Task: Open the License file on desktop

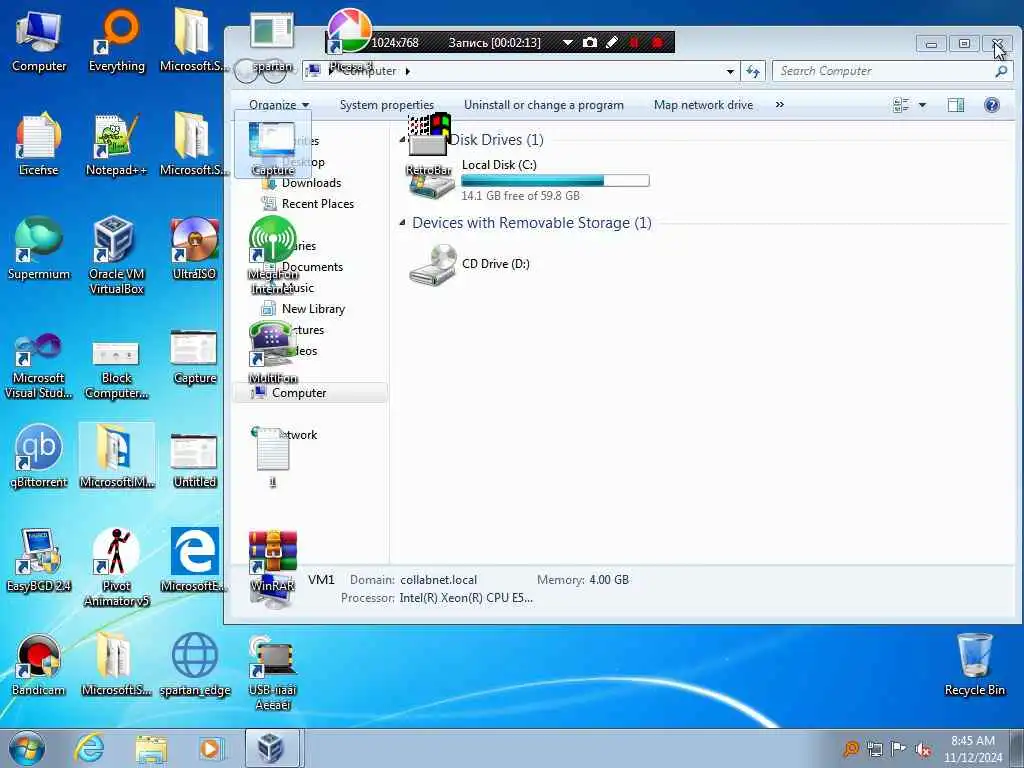Action: pyautogui.click(x=38, y=145)
